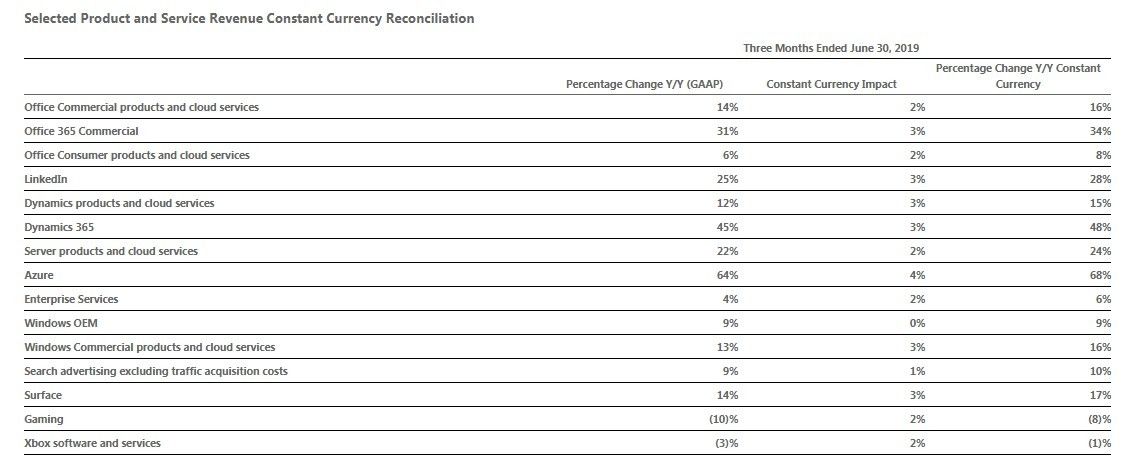Click the 'Percentage Change Y/Y Constant Currency' header
This screenshot has width=1125, height=467.
point(1018,76)
